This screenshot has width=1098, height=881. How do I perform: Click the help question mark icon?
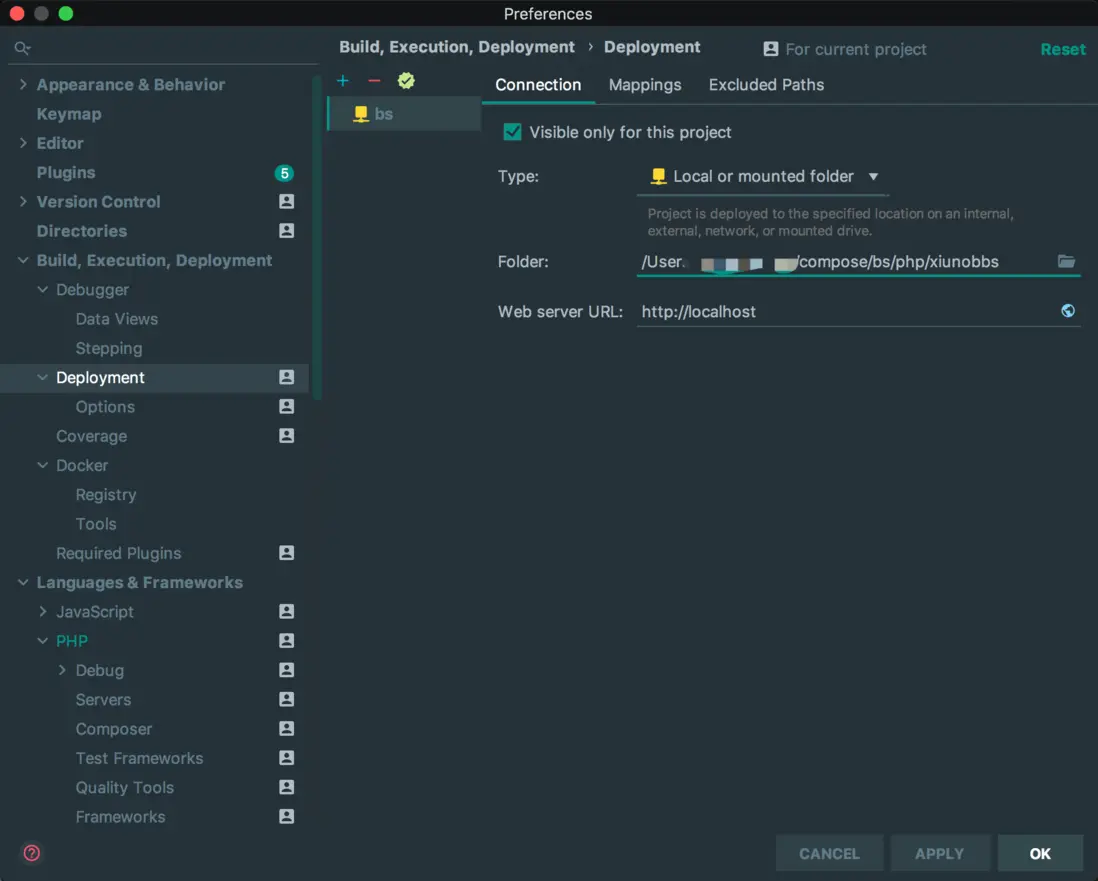tap(32, 853)
